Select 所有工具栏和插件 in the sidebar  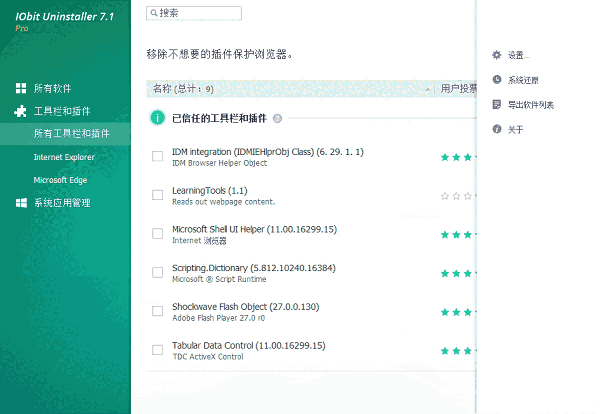click(71, 133)
